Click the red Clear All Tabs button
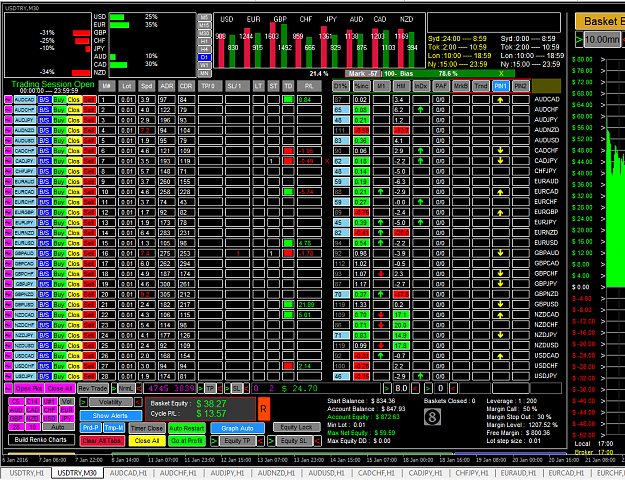This screenshot has height=480, width=625. [x=102, y=441]
